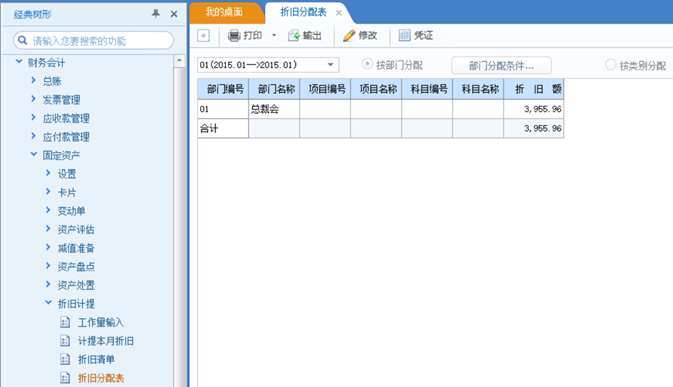Click the 凭证 voucher icon

coord(404,36)
